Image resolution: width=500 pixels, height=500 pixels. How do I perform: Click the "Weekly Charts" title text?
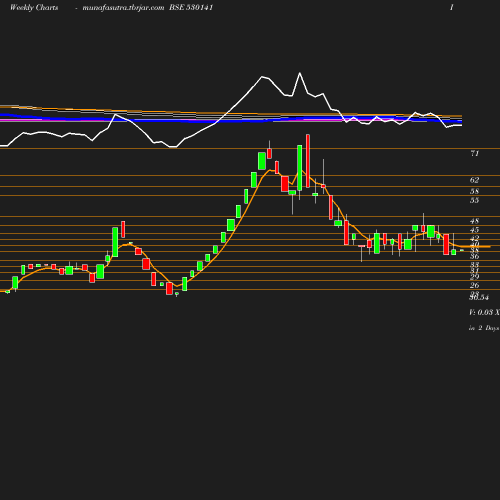(34, 7)
